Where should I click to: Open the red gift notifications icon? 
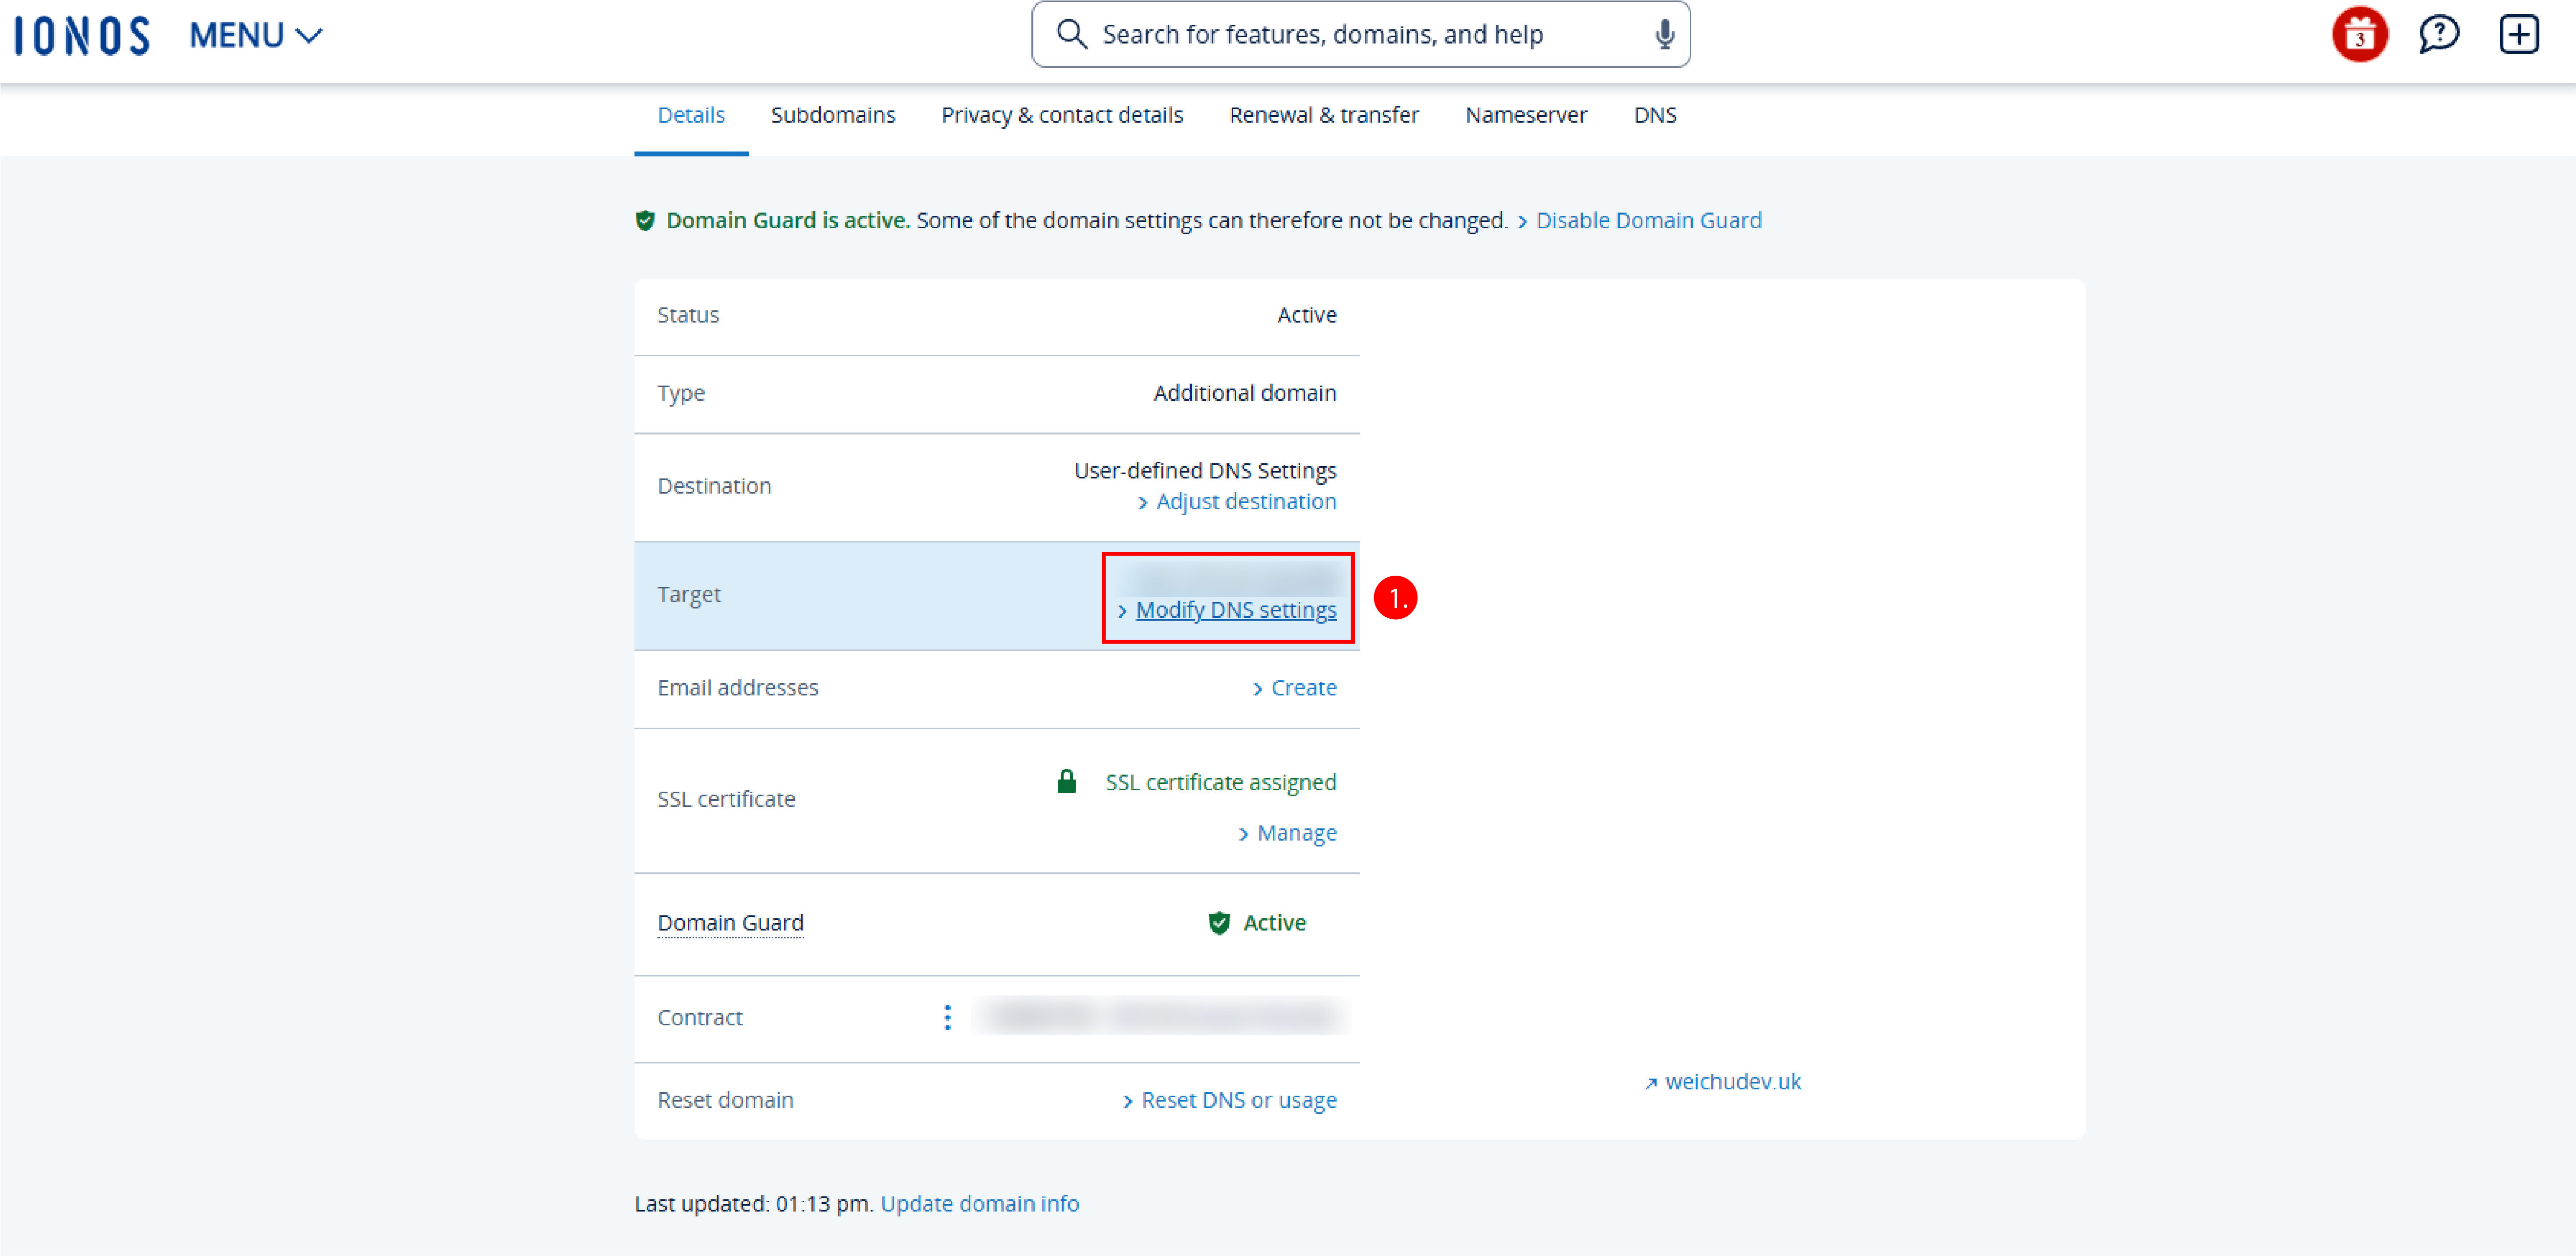(2359, 35)
